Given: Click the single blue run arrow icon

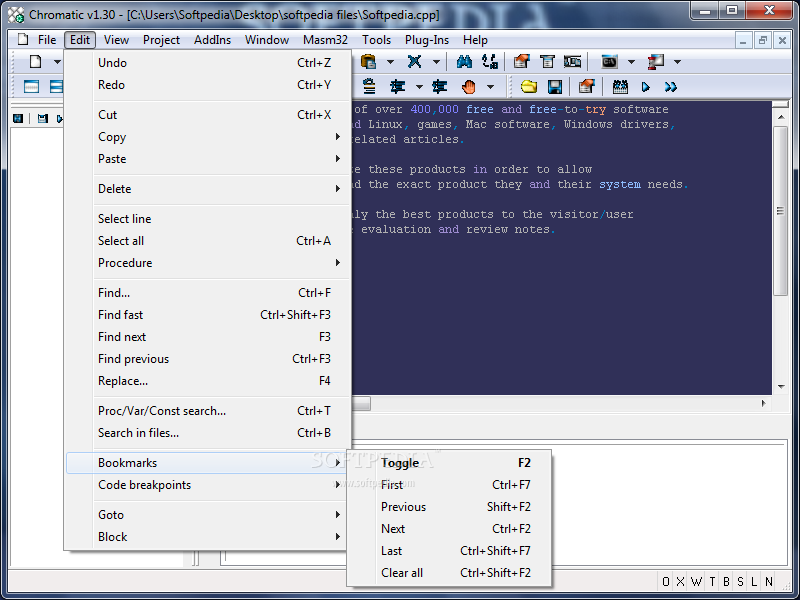Looking at the screenshot, I should [645, 87].
